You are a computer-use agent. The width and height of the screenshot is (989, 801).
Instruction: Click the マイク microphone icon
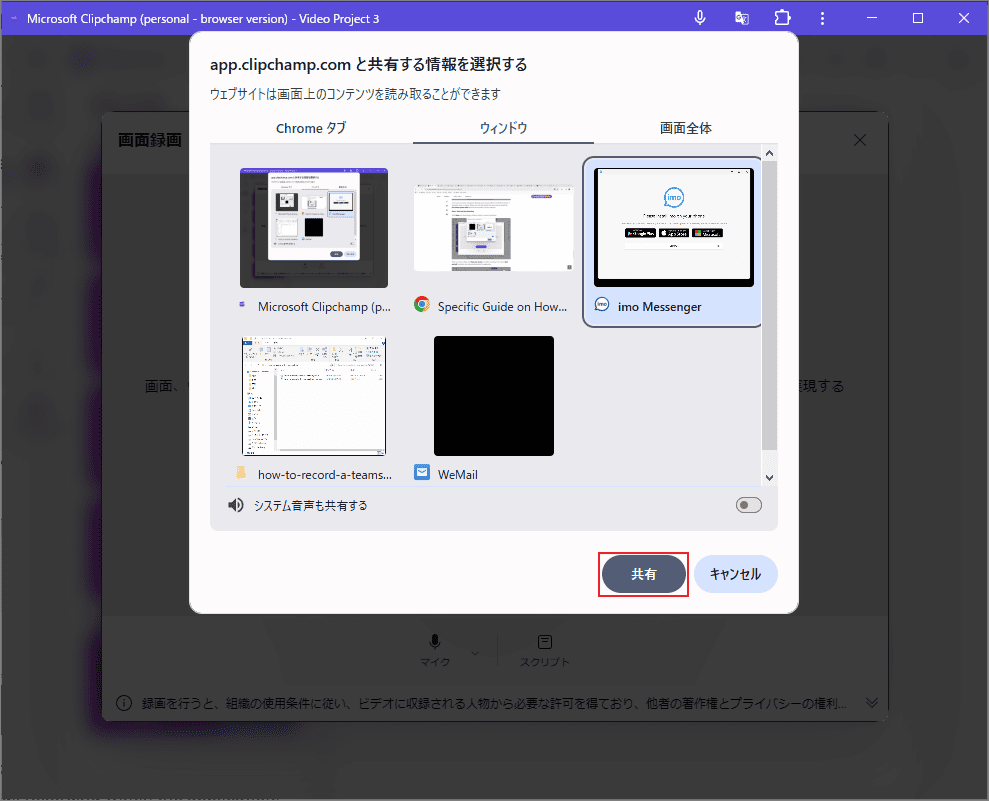(x=435, y=642)
